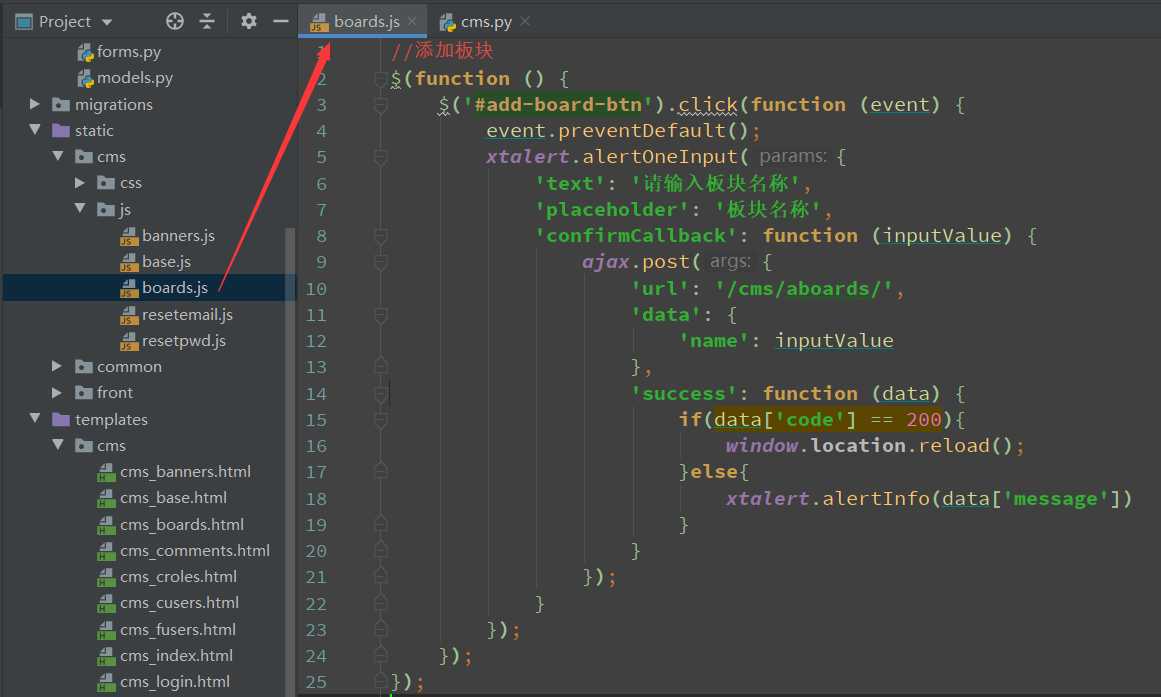Viewport: 1161px width, 697px height.
Task: Fold the data object at line 11
Action: pos(381,315)
